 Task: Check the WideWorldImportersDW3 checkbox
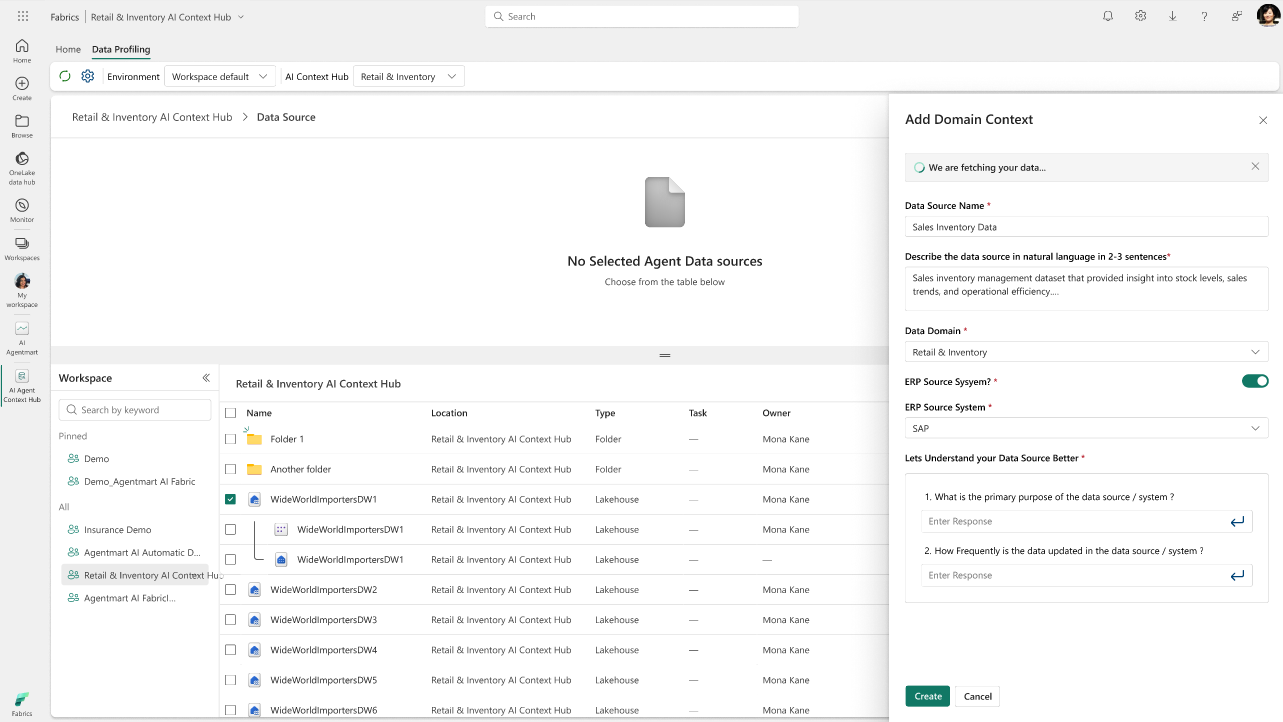(x=231, y=620)
